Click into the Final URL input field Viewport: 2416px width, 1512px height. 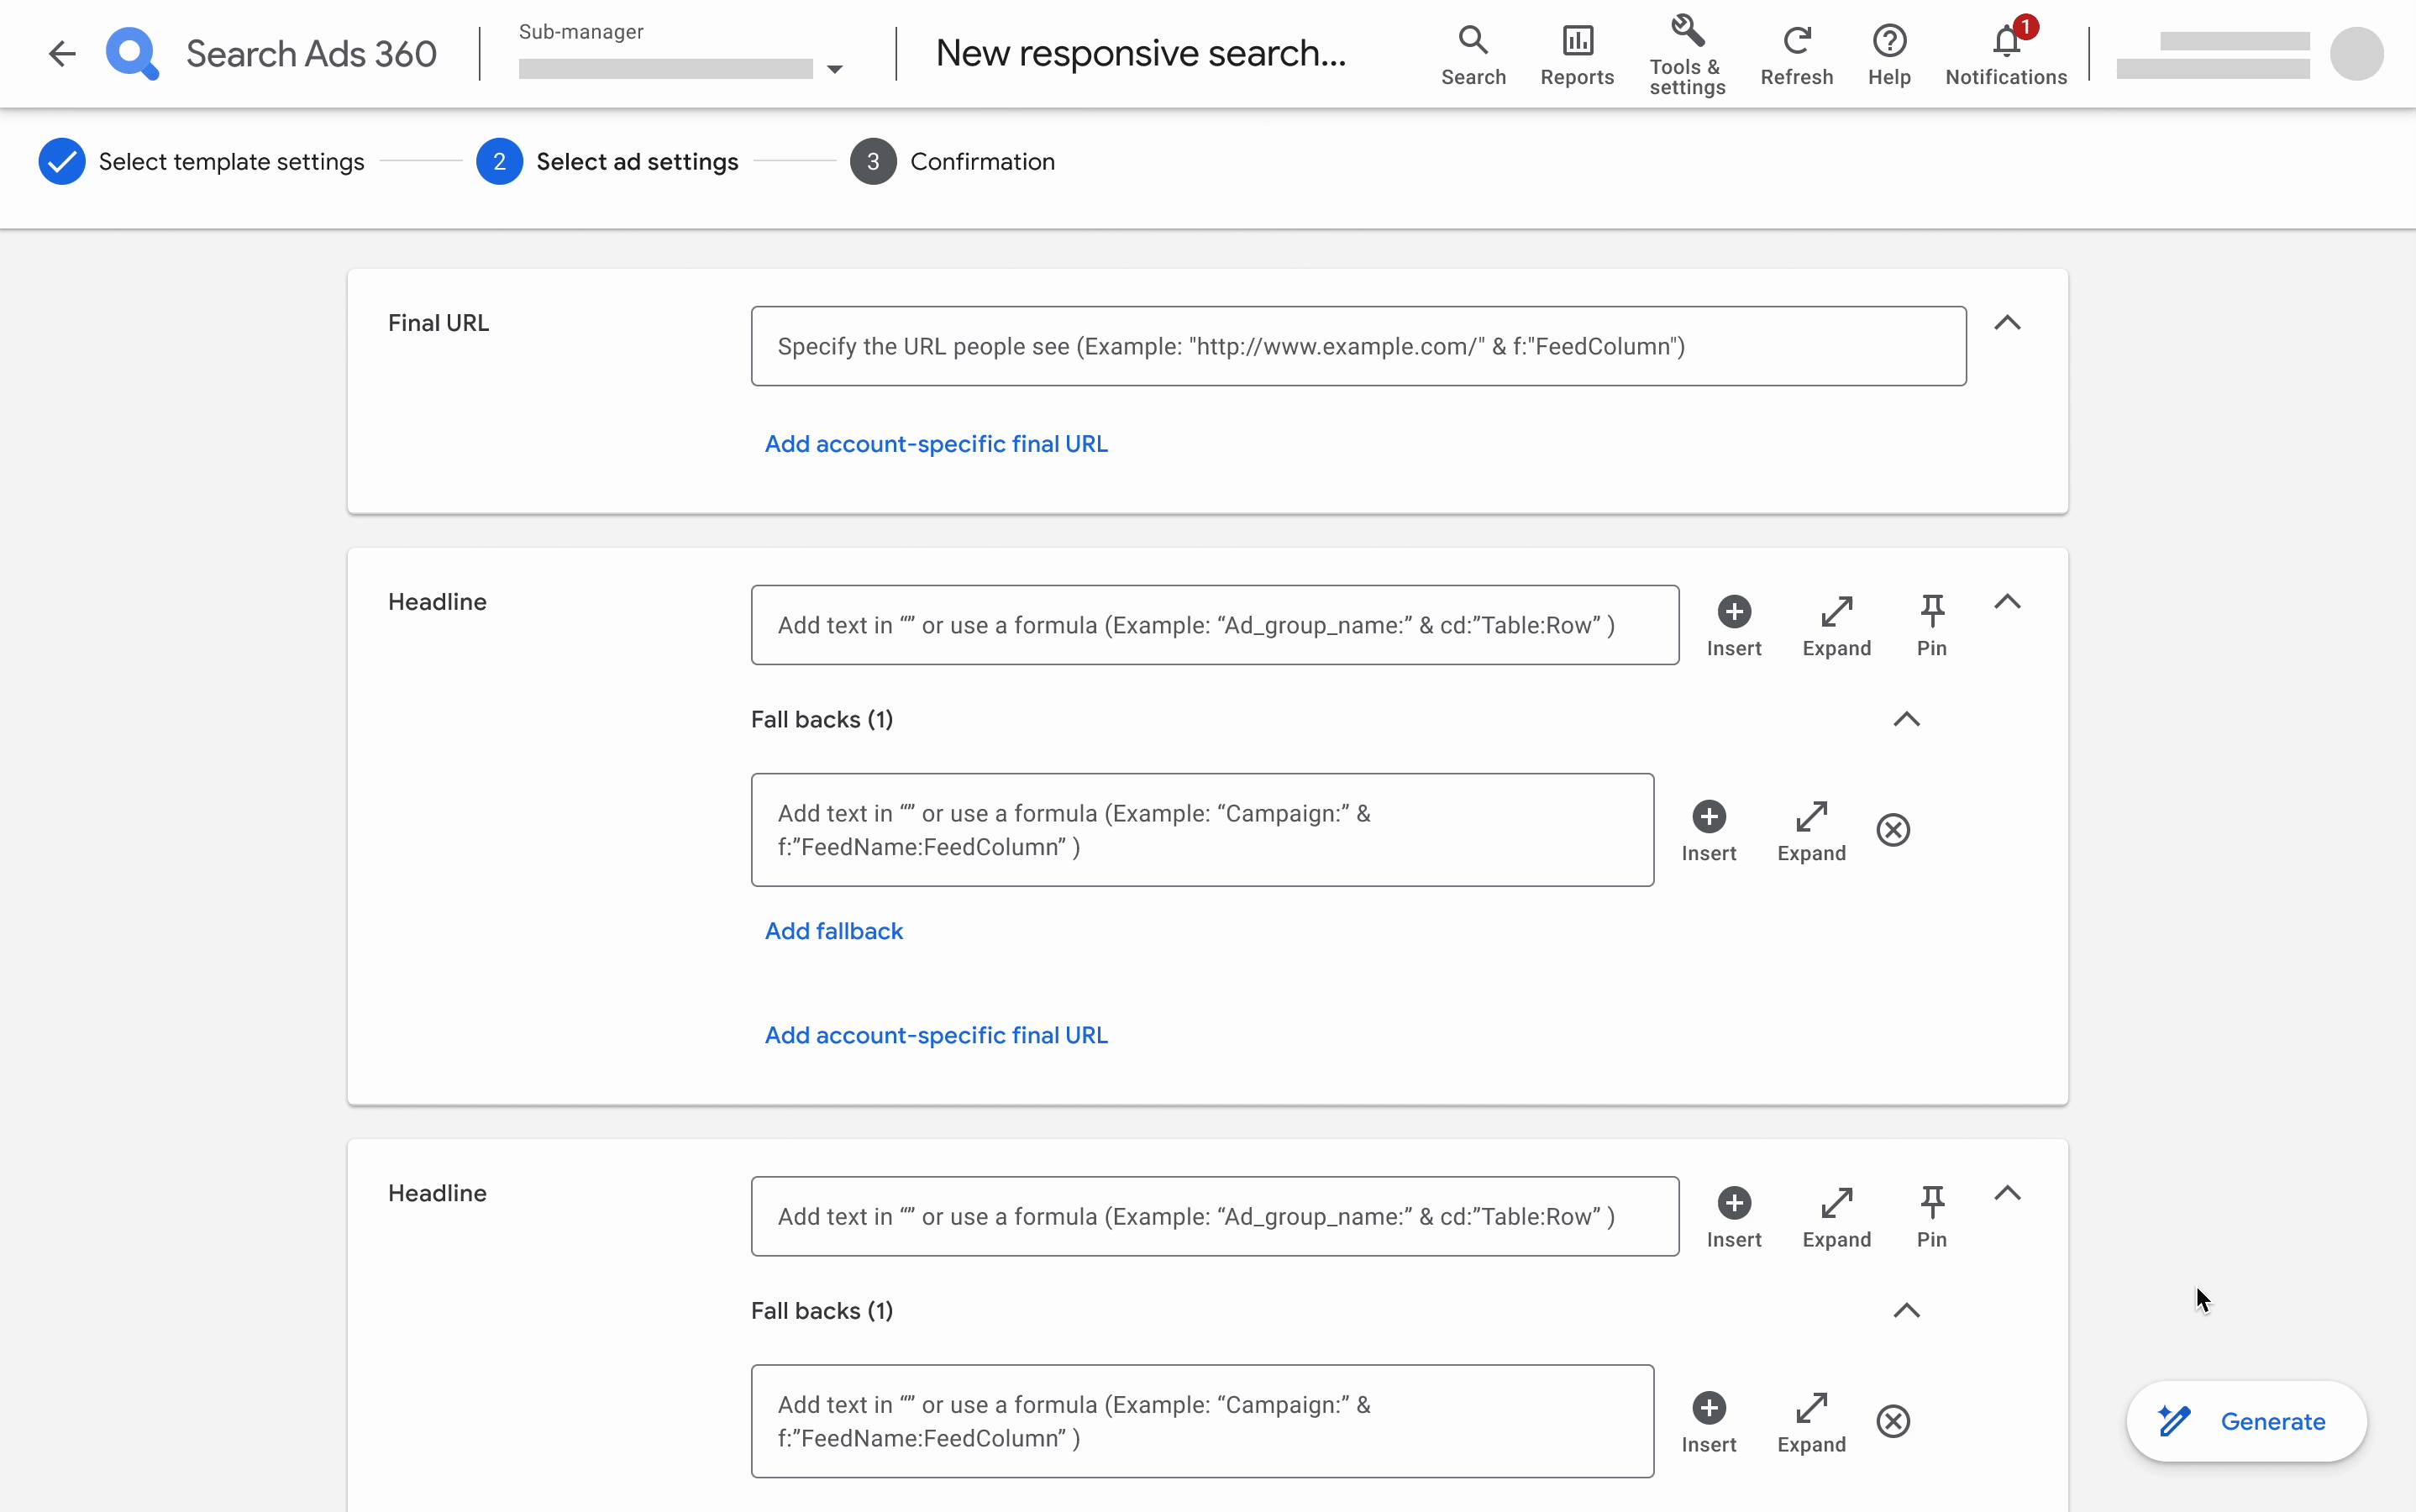coord(1357,346)
